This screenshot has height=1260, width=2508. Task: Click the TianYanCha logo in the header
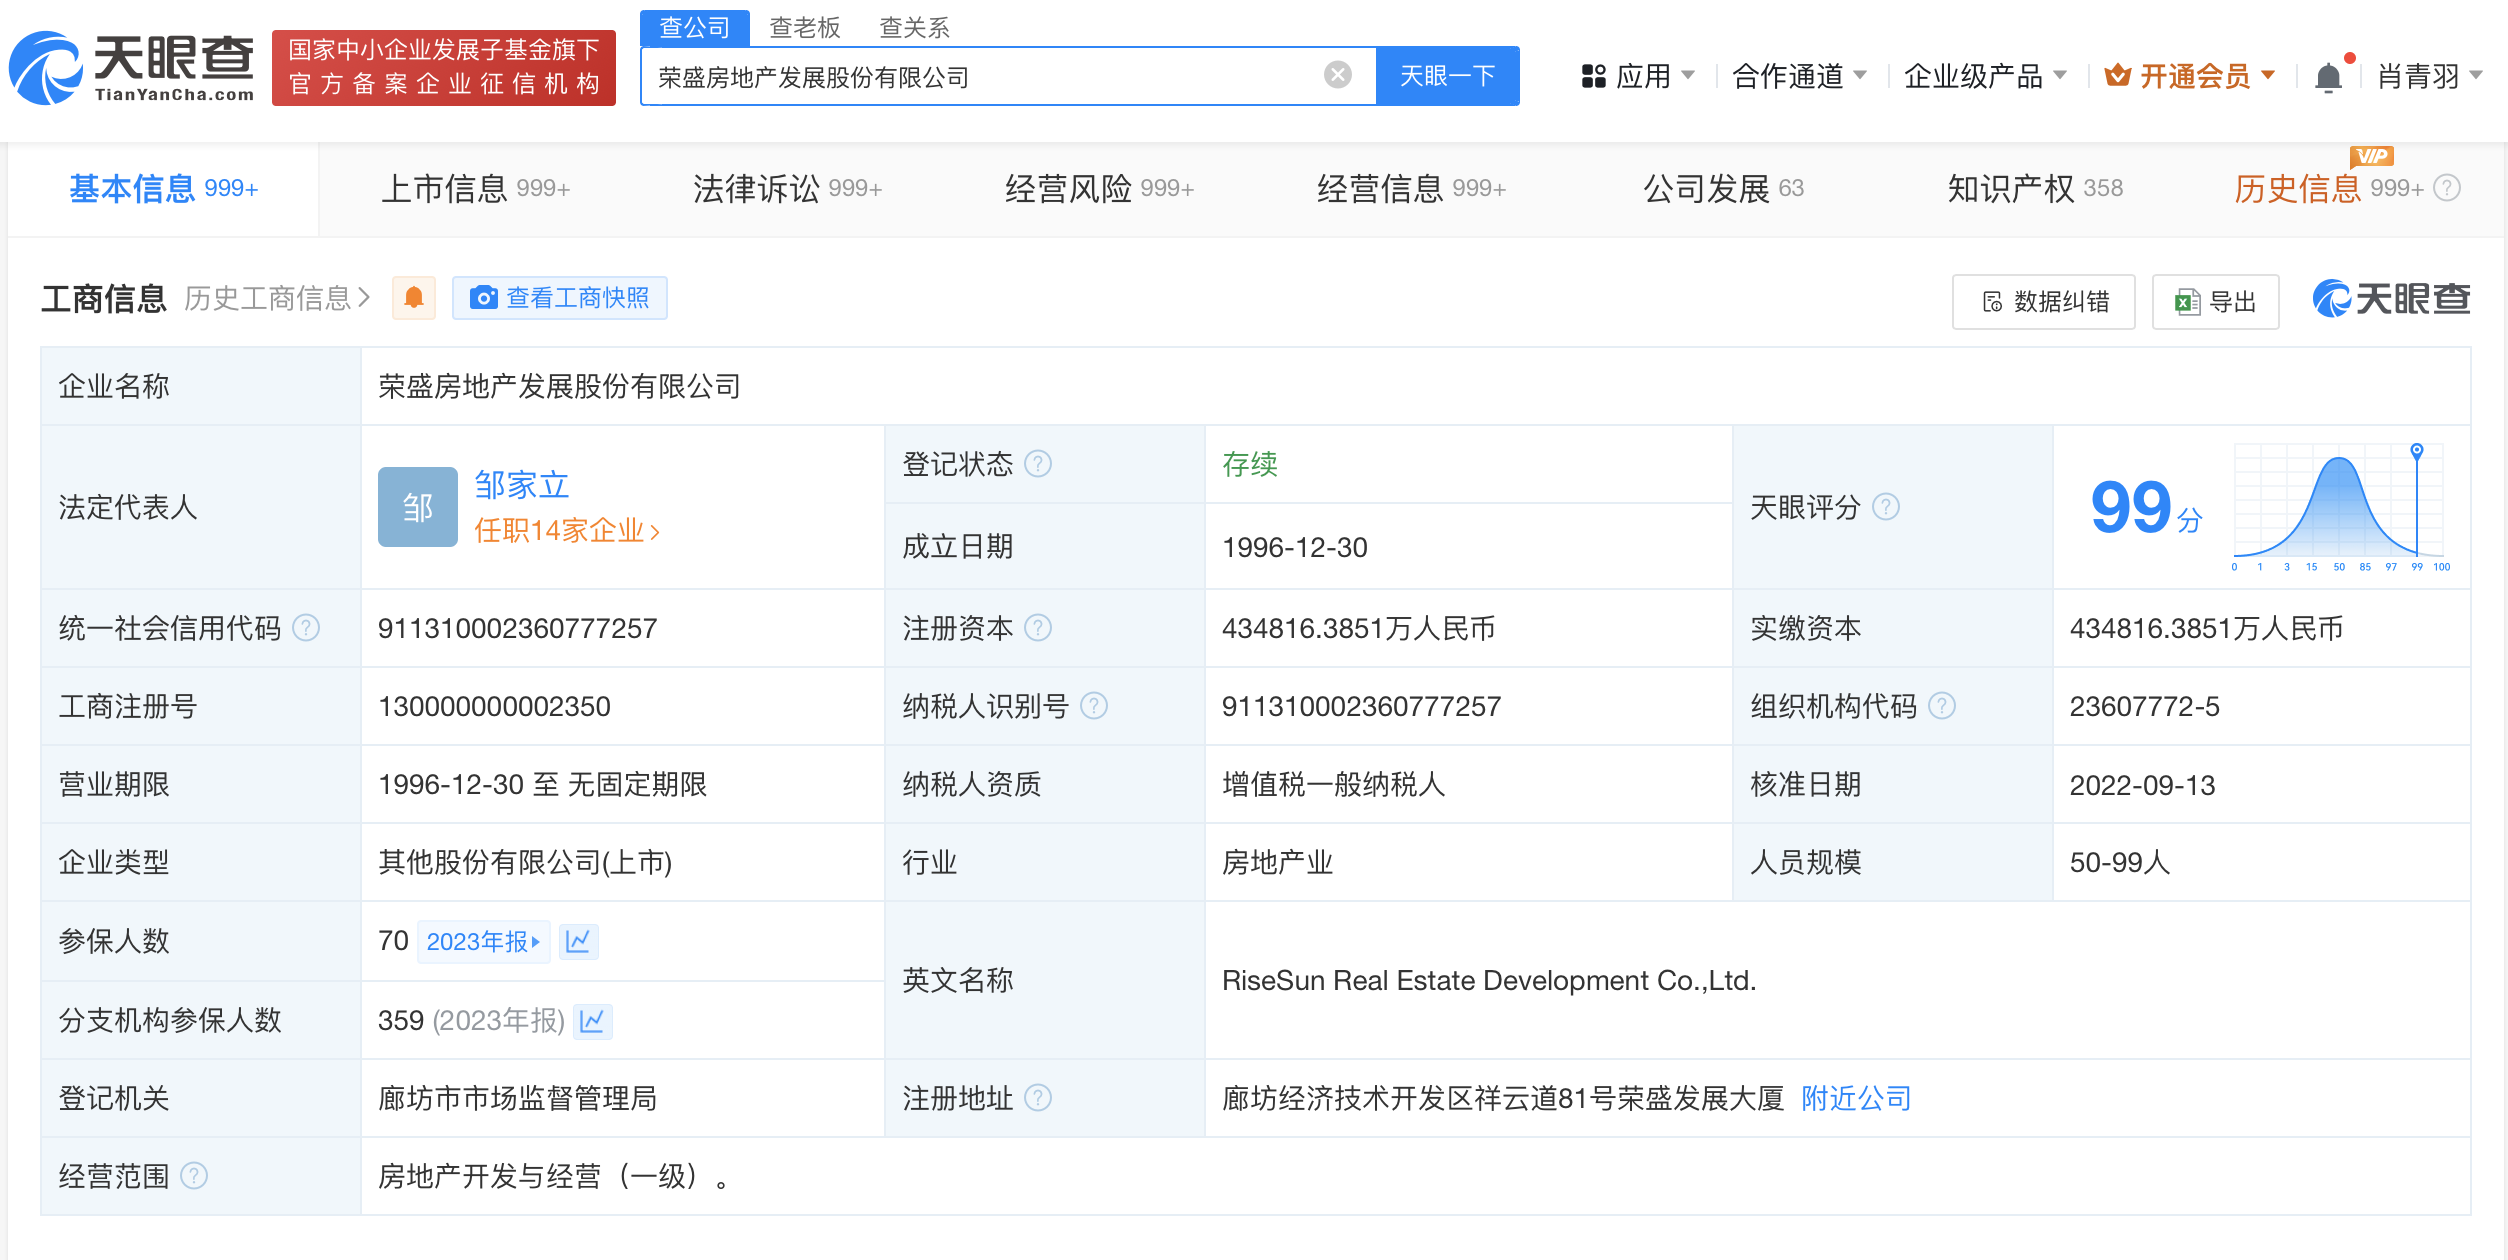pyautogui.click(x=132, y=68)
